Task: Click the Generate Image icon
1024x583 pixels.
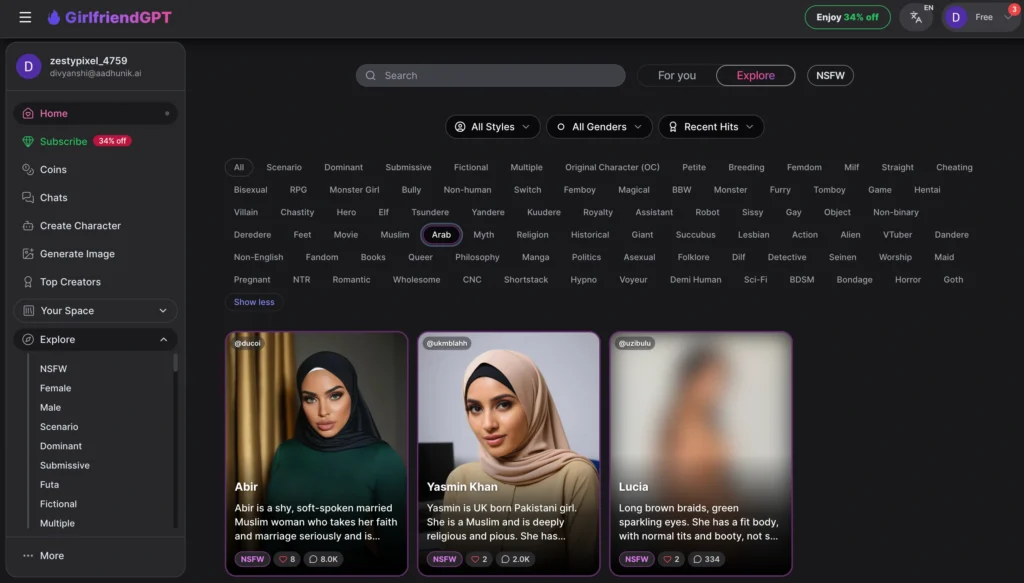Action: click(27, 254)
